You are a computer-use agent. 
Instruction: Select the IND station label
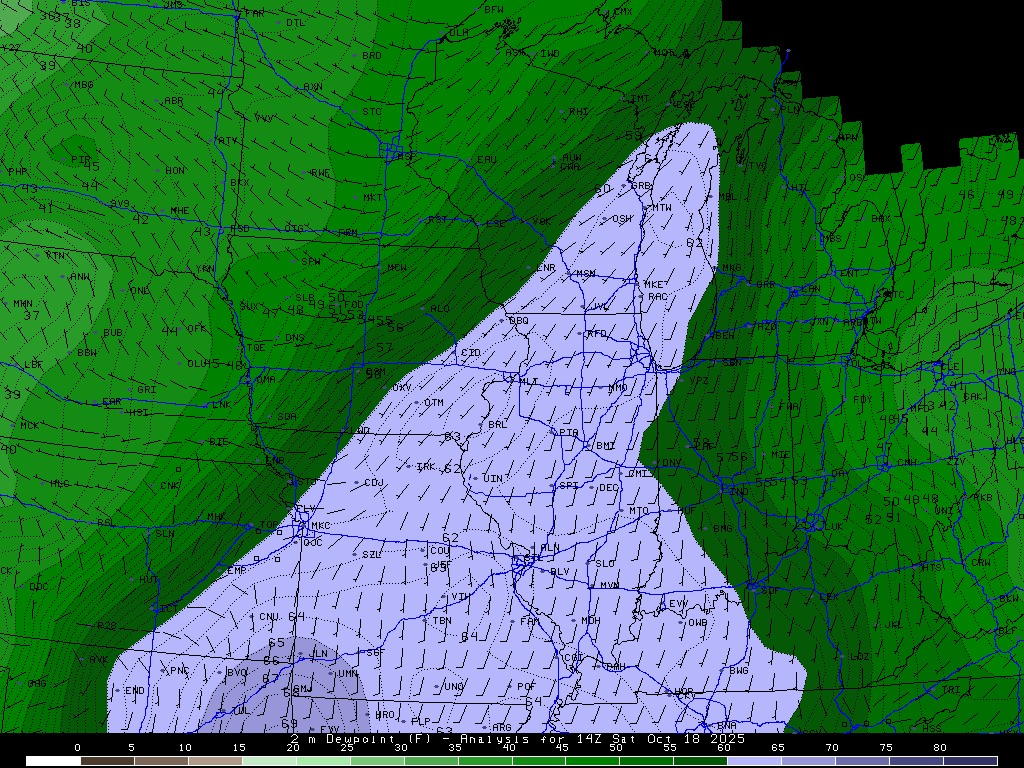click(738, 492)
